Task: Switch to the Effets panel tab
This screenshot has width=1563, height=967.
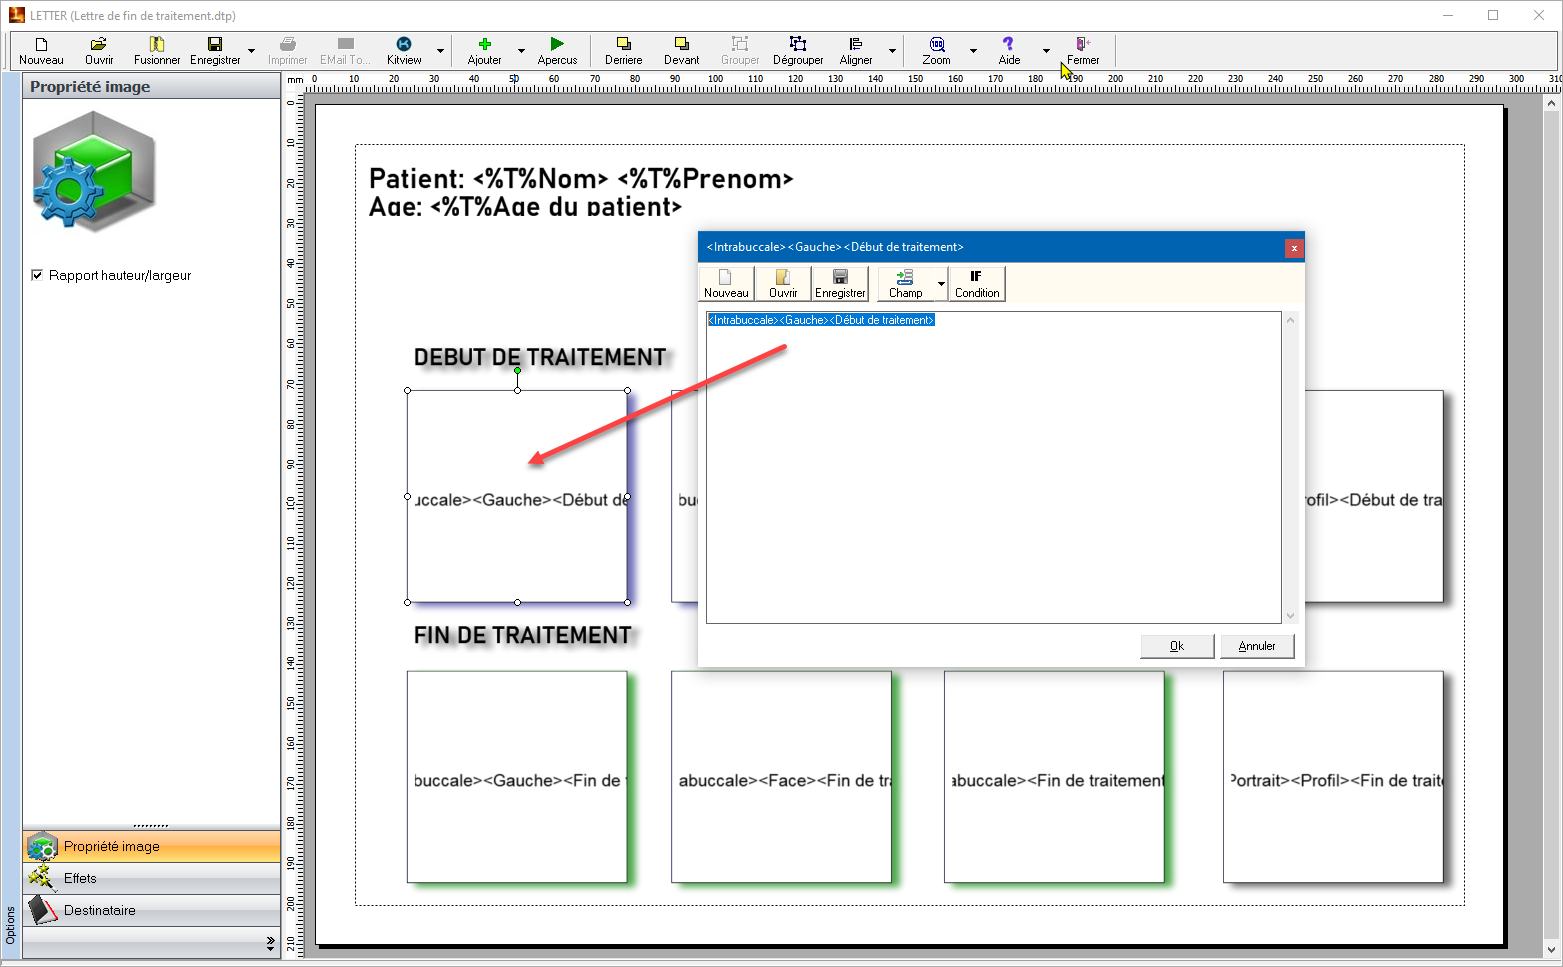Action: click(80, 878)
